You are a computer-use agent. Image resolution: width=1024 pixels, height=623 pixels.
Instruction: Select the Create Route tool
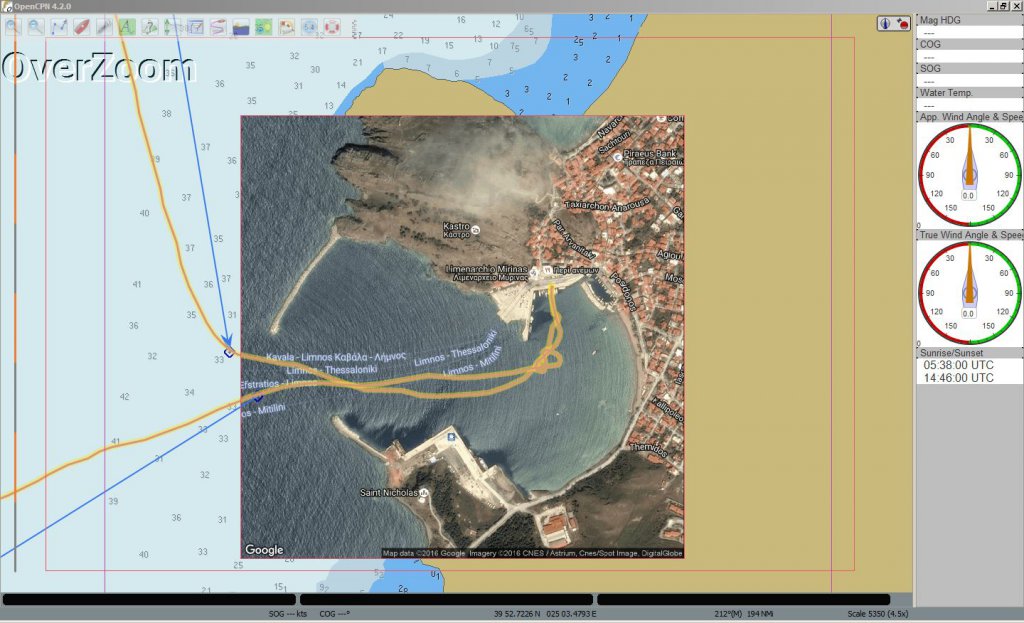point(59,26)
